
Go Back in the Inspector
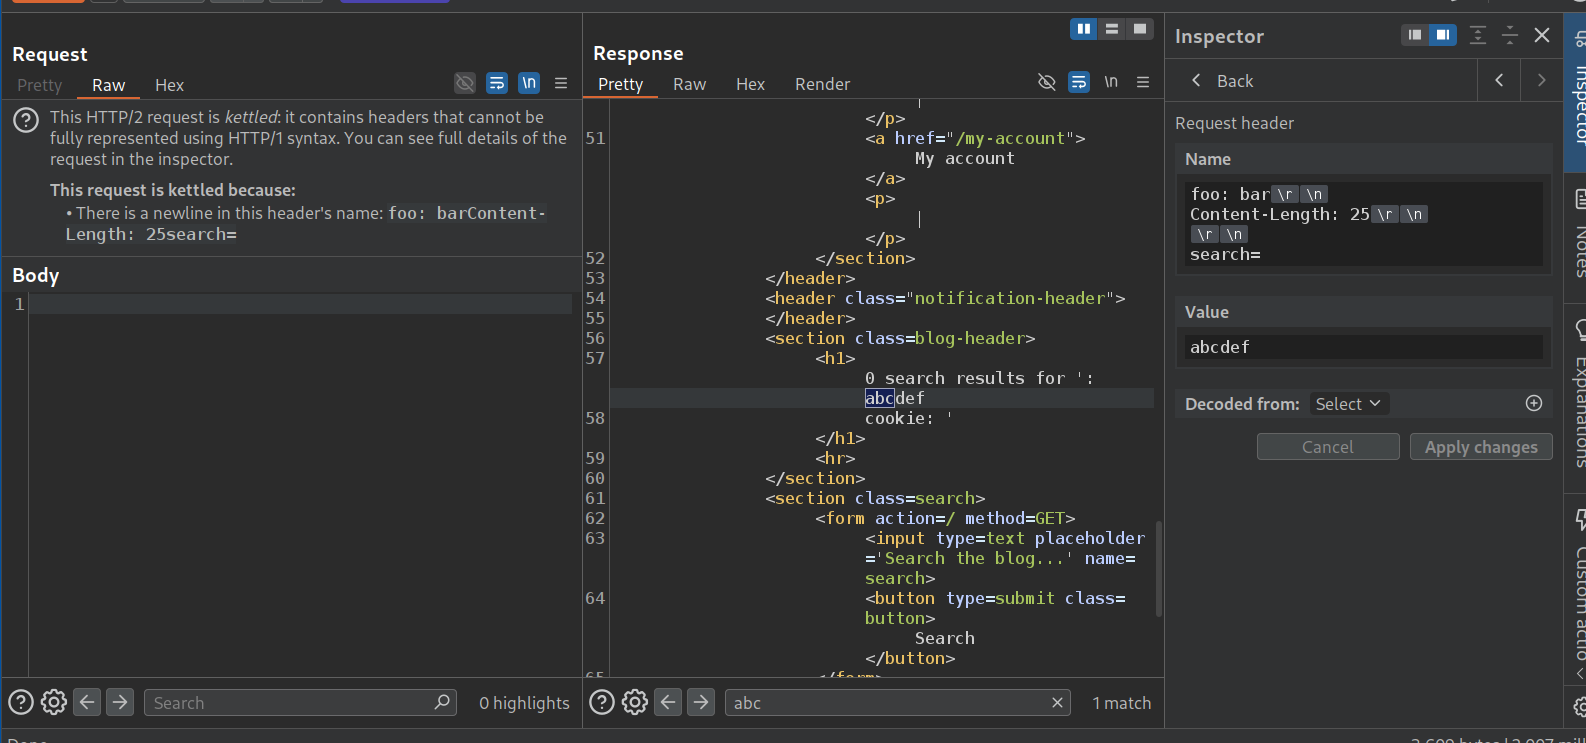pyautogui.click(x=1222, y=81)
